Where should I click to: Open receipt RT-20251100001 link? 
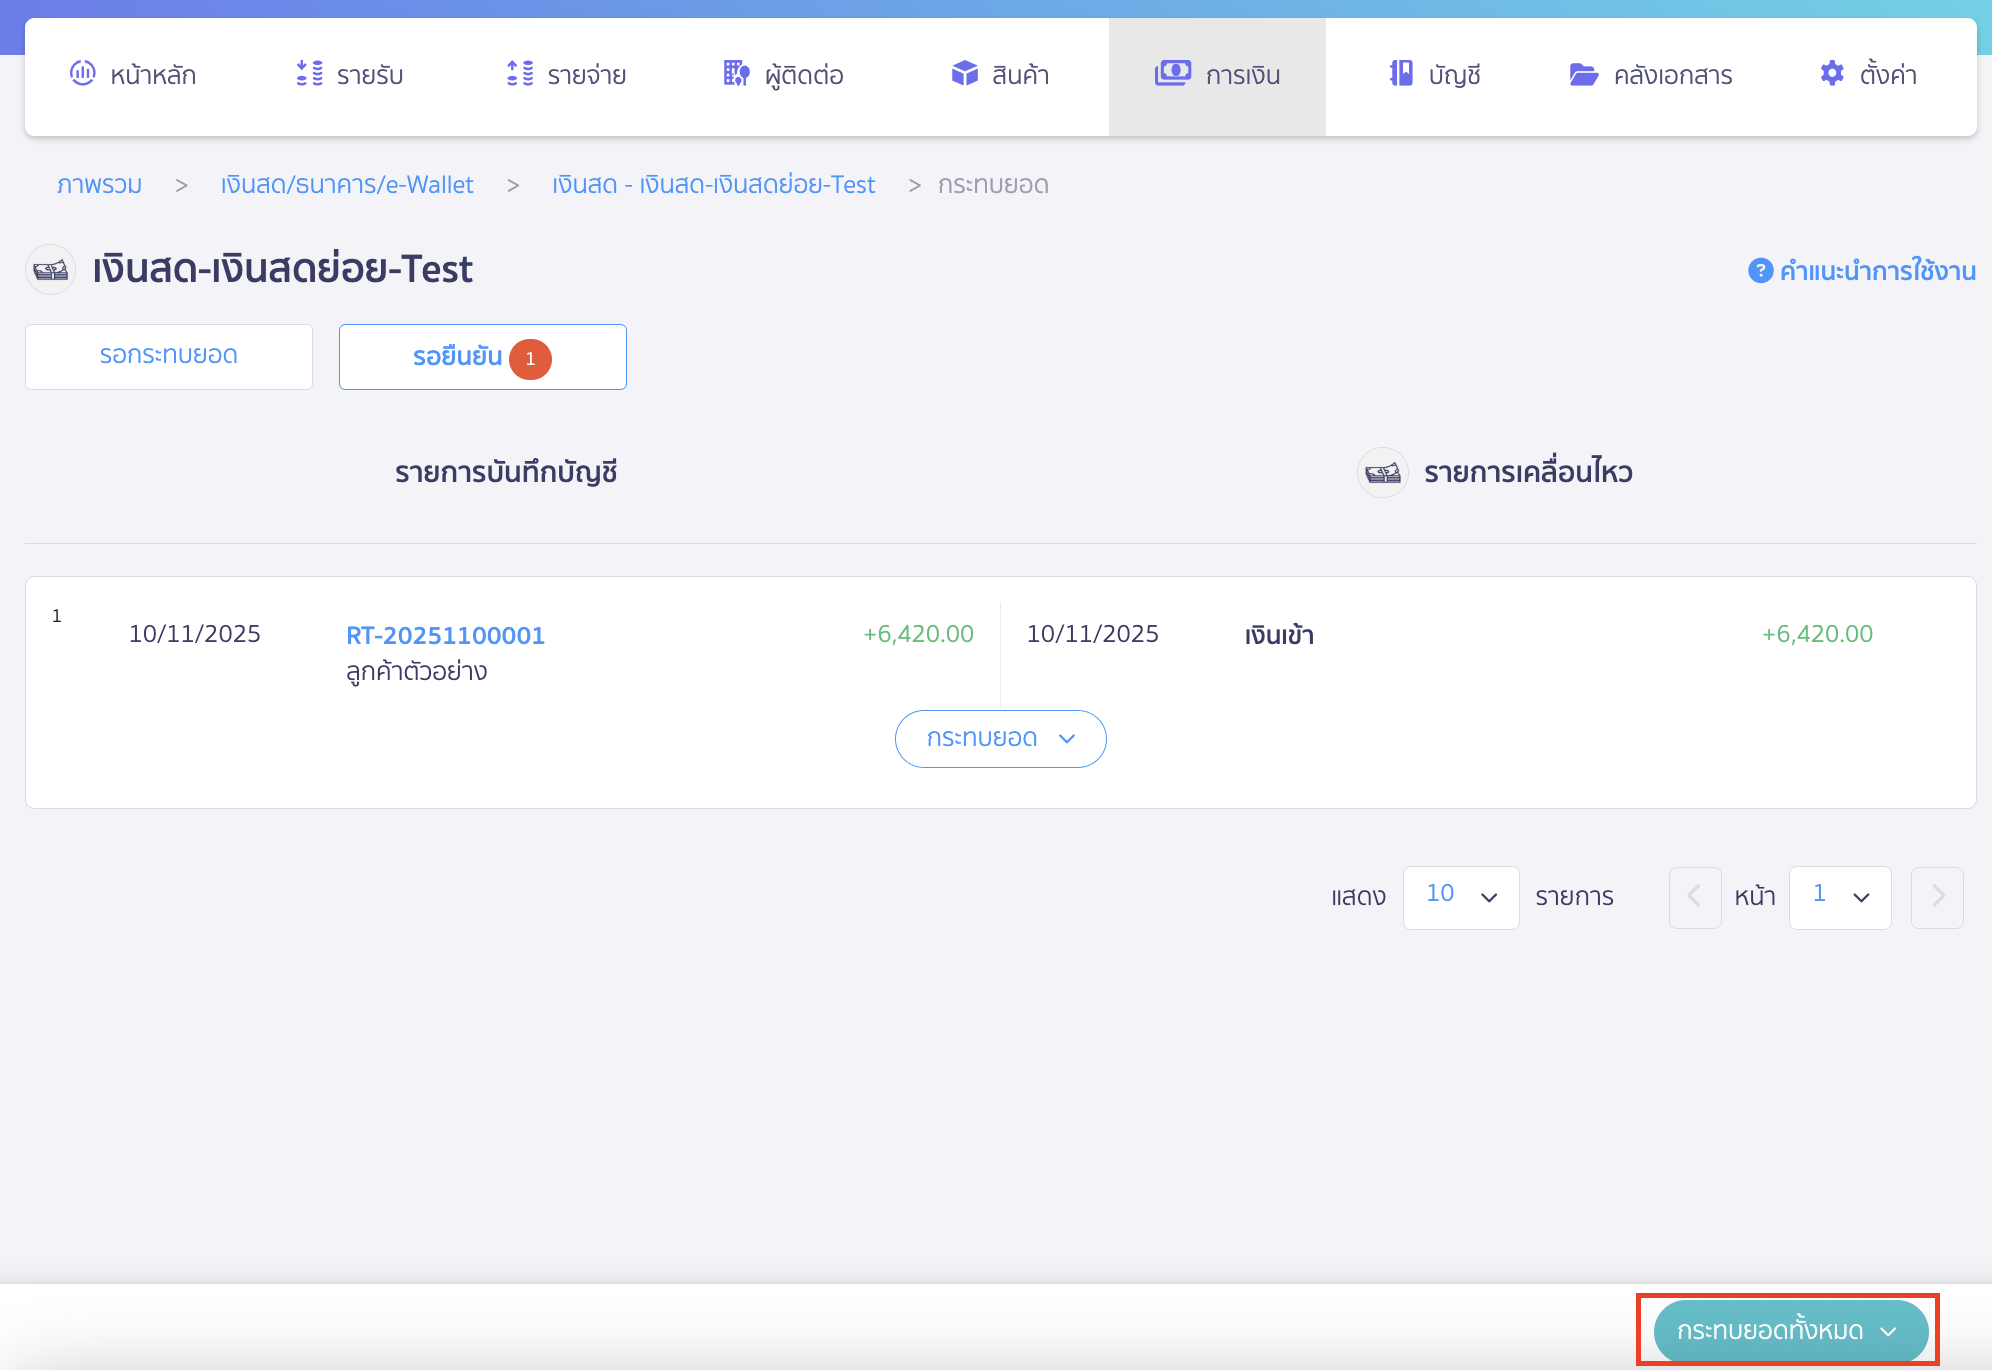point(445,635)
